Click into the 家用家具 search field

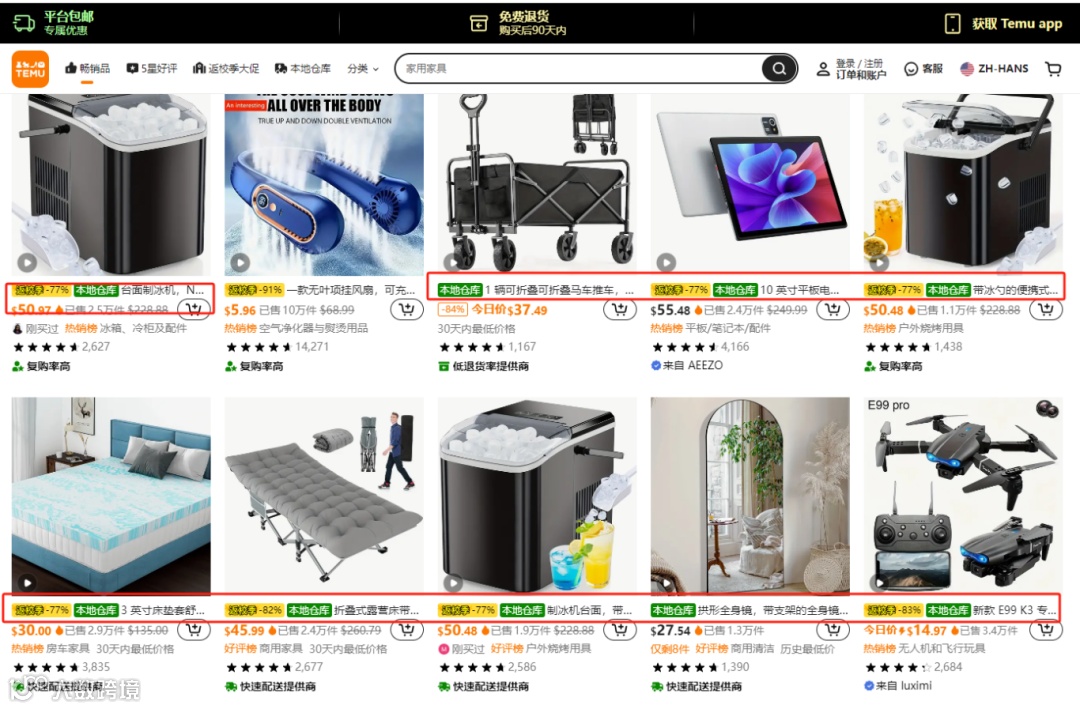579,69
